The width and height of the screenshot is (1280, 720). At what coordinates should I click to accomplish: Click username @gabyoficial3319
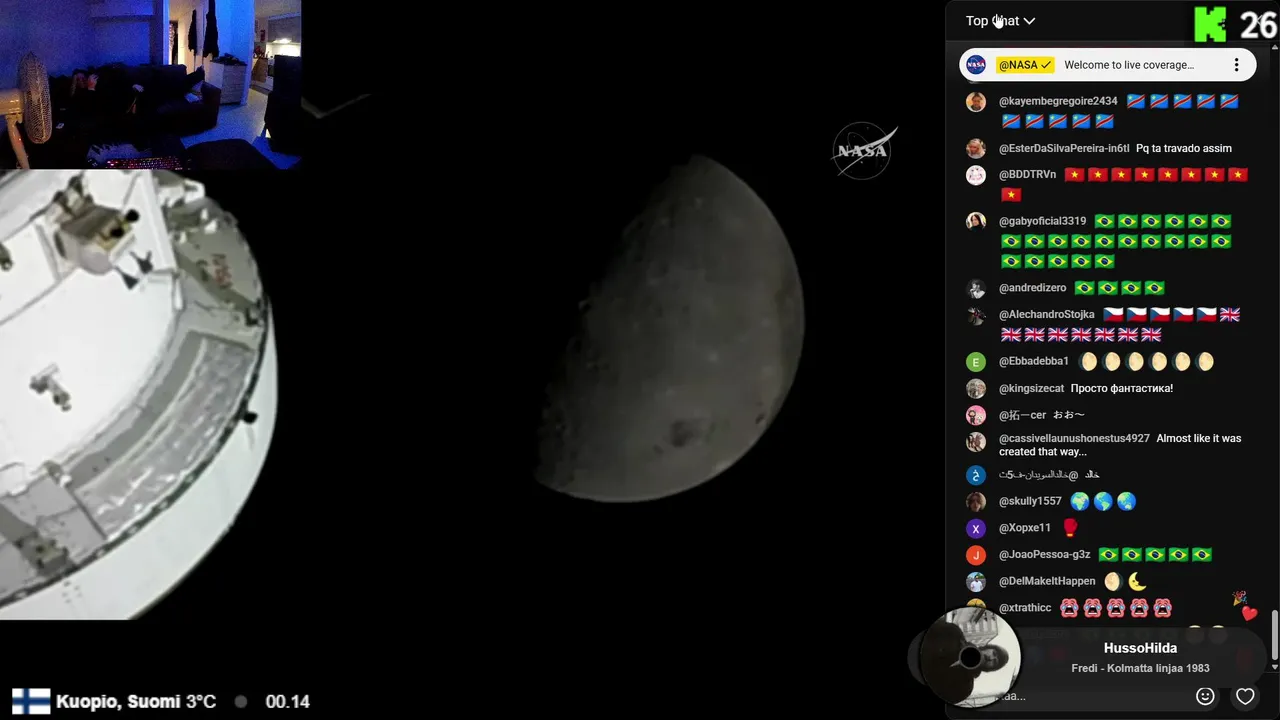(1042, 221)
